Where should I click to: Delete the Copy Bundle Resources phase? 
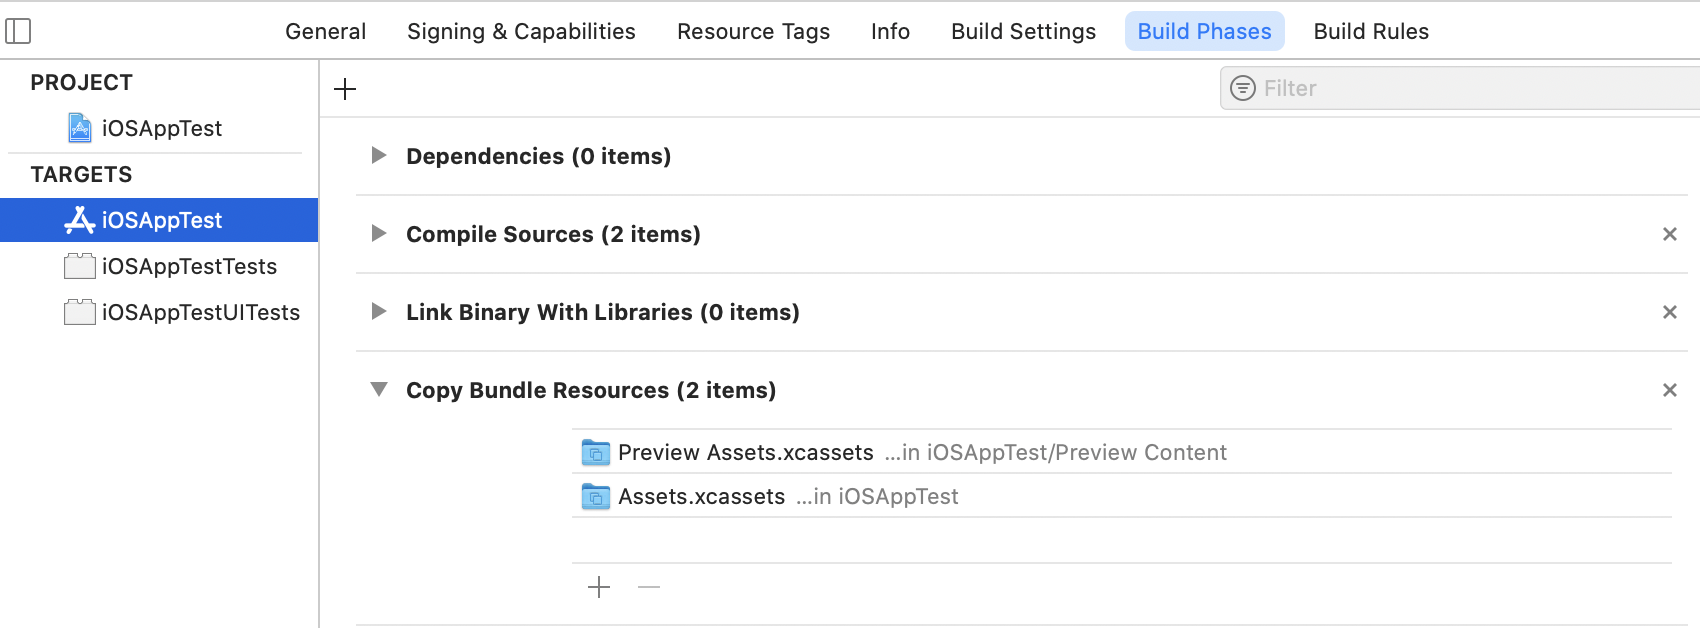coord(1669,390)
